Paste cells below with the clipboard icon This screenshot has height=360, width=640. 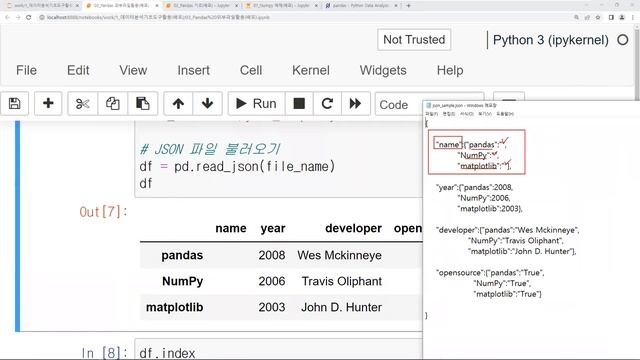142,104
